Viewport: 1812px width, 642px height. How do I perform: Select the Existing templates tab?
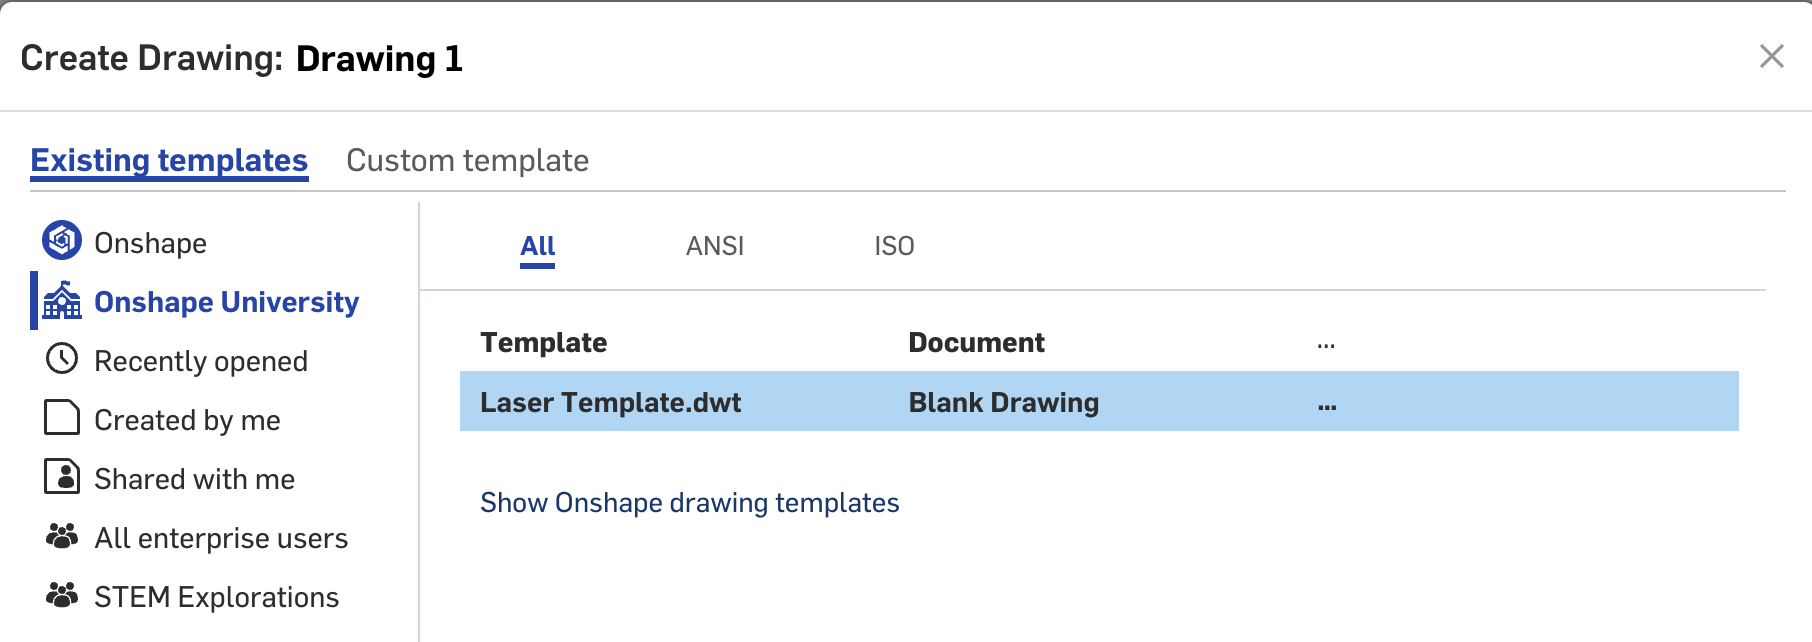(x=169, y=161)
